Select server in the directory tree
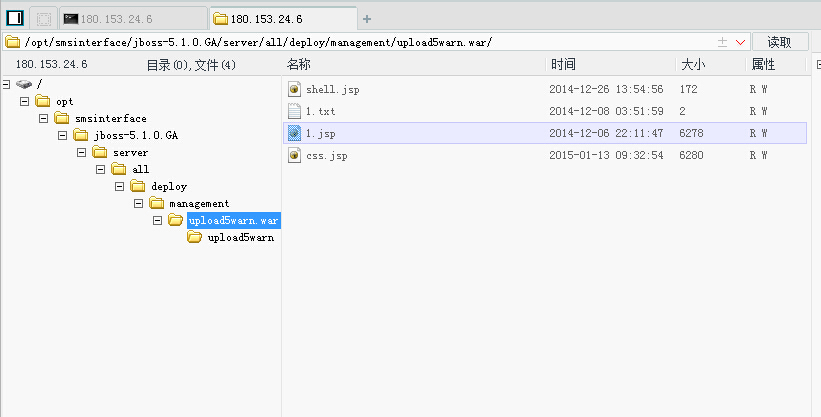821x417 pixels. tap(130, 152)
